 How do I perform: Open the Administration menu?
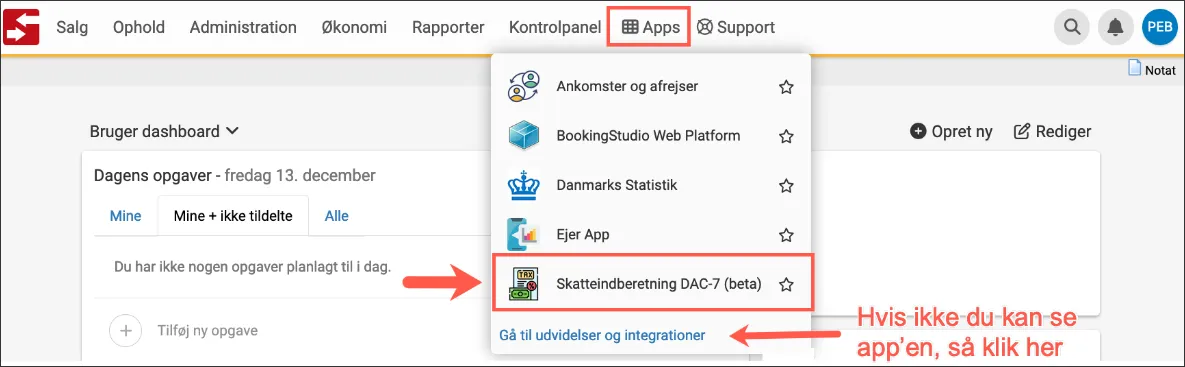[x=243, y=28]
